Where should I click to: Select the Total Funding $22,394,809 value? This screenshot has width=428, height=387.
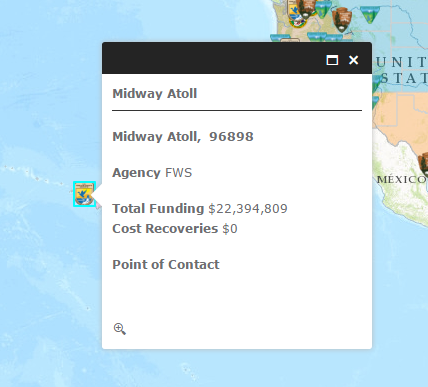tap(248, 209)
